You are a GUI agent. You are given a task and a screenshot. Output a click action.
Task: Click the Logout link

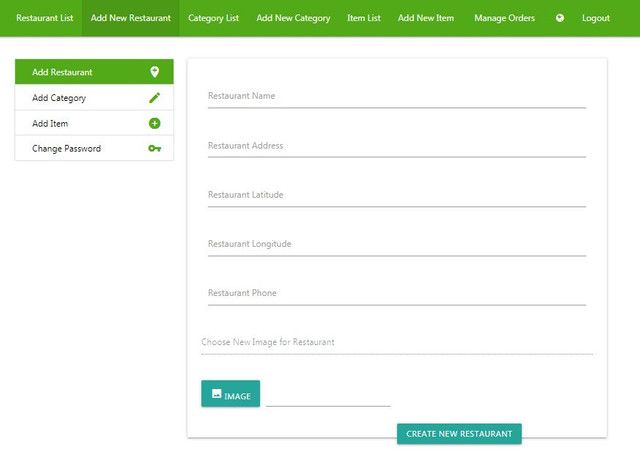(x=596, y=18)
